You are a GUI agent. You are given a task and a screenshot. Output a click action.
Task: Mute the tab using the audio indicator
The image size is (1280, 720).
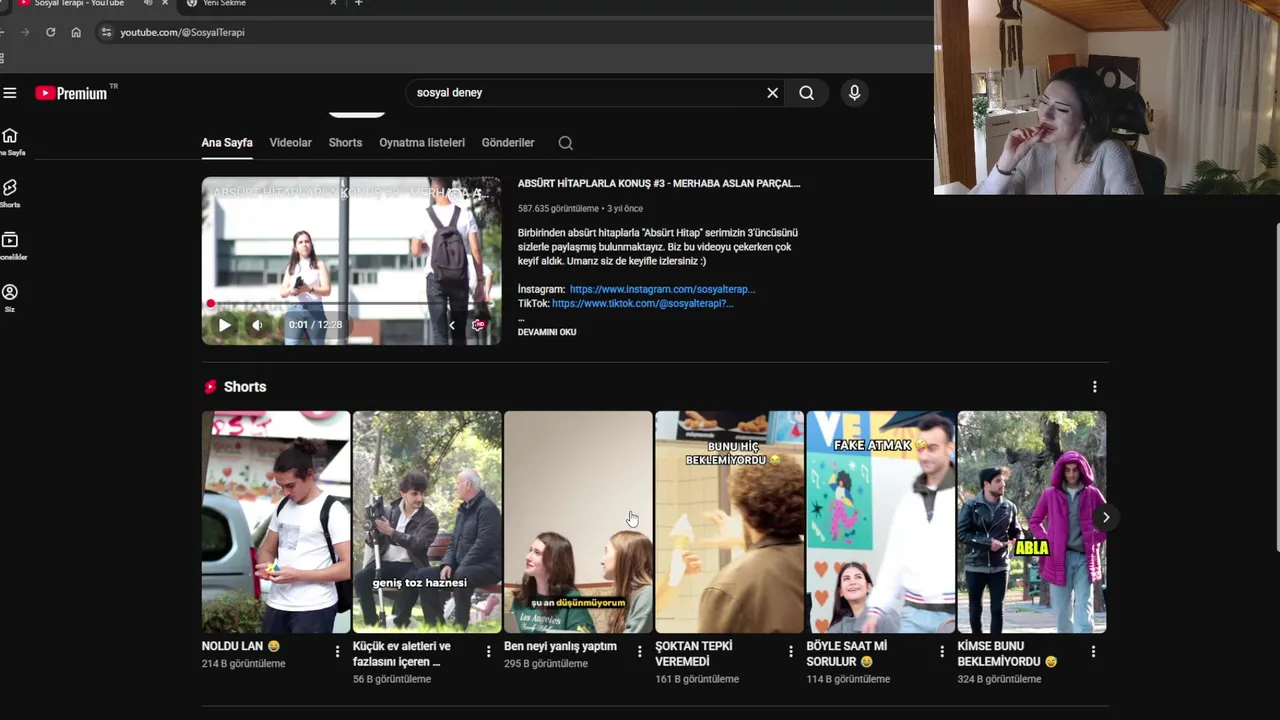coord(148,3)
